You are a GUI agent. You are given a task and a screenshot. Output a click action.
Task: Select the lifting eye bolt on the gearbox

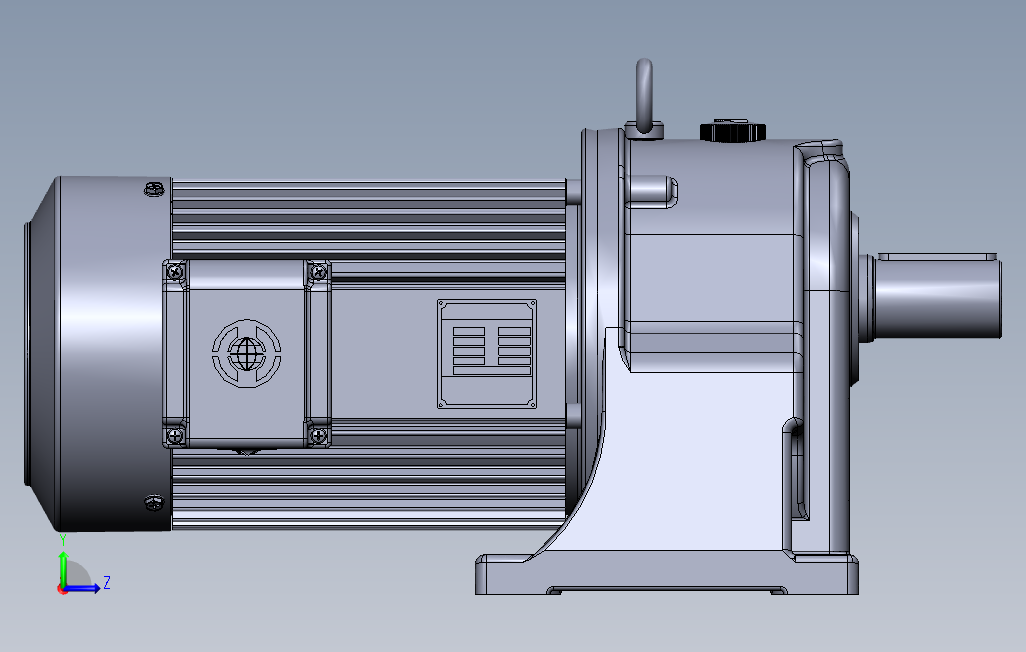(644, 99)
